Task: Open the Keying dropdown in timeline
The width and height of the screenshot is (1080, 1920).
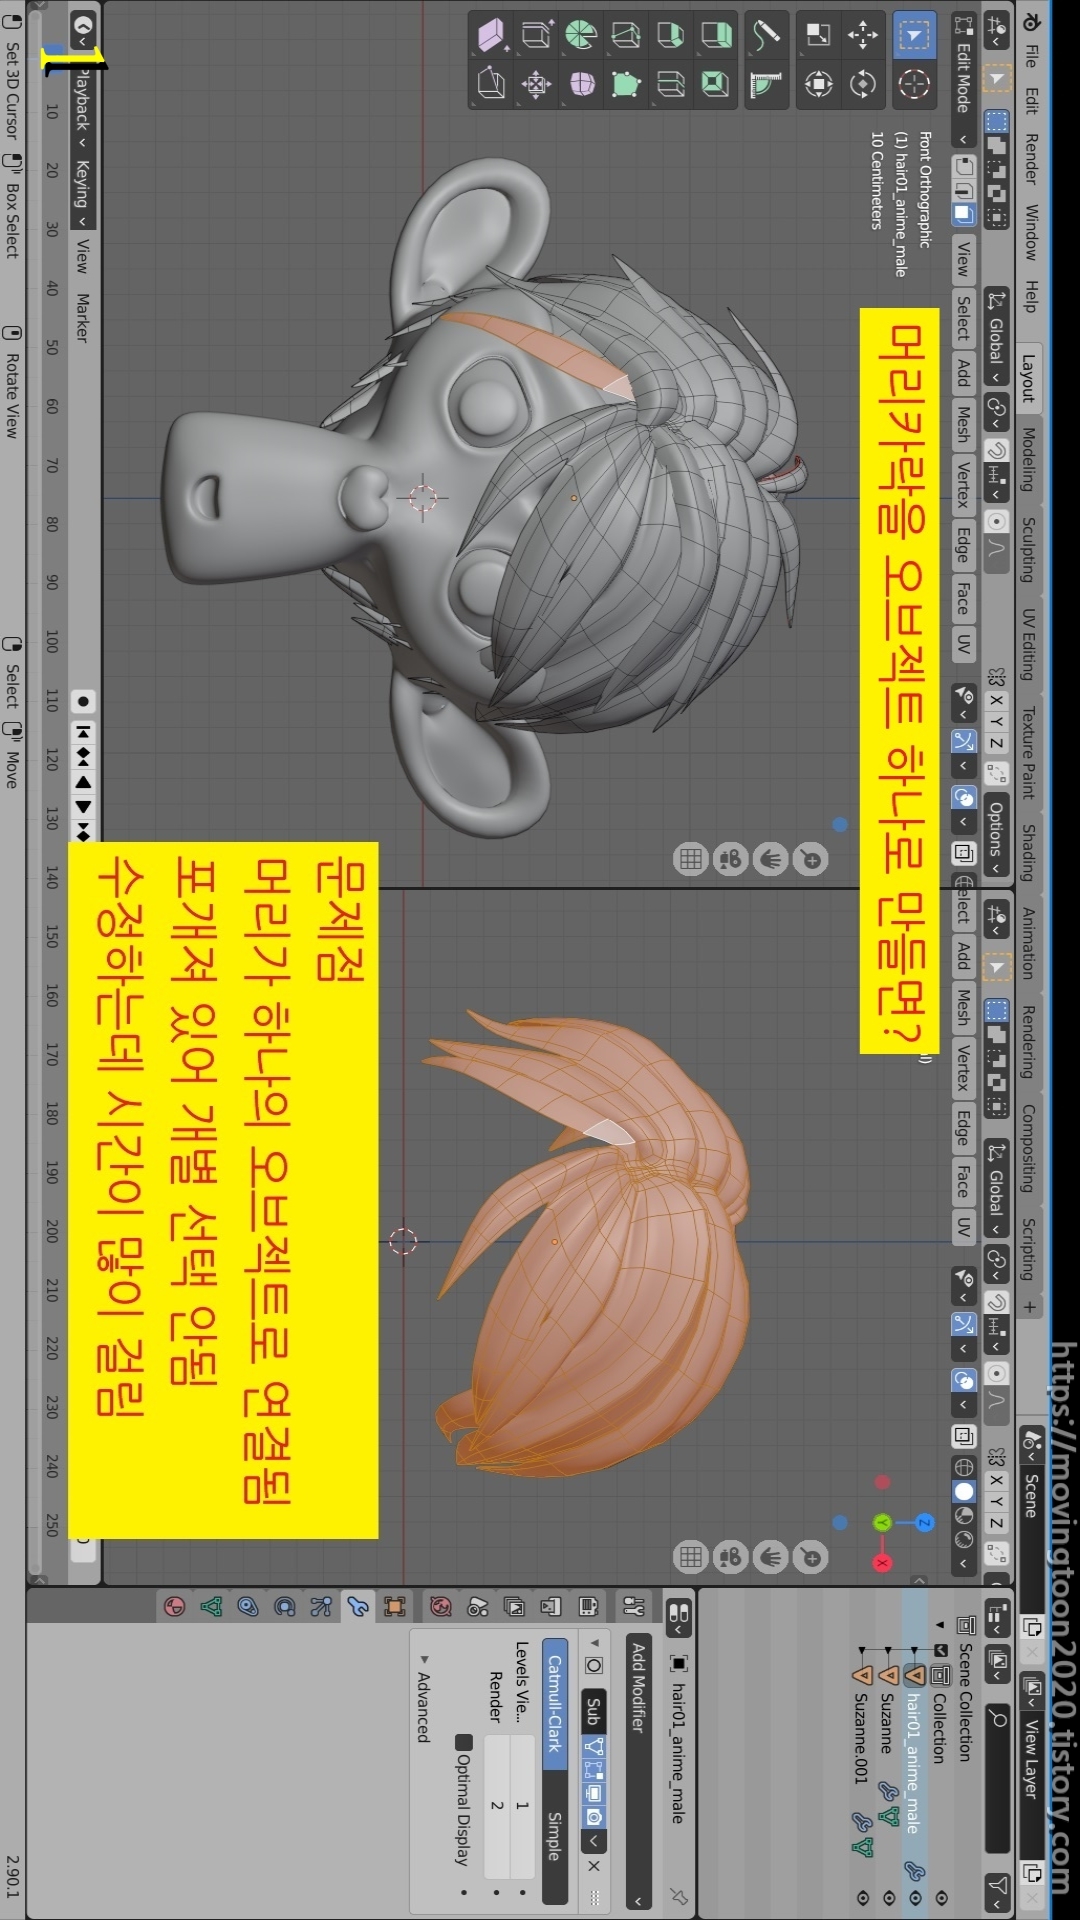Action: (x=82, y=192)
